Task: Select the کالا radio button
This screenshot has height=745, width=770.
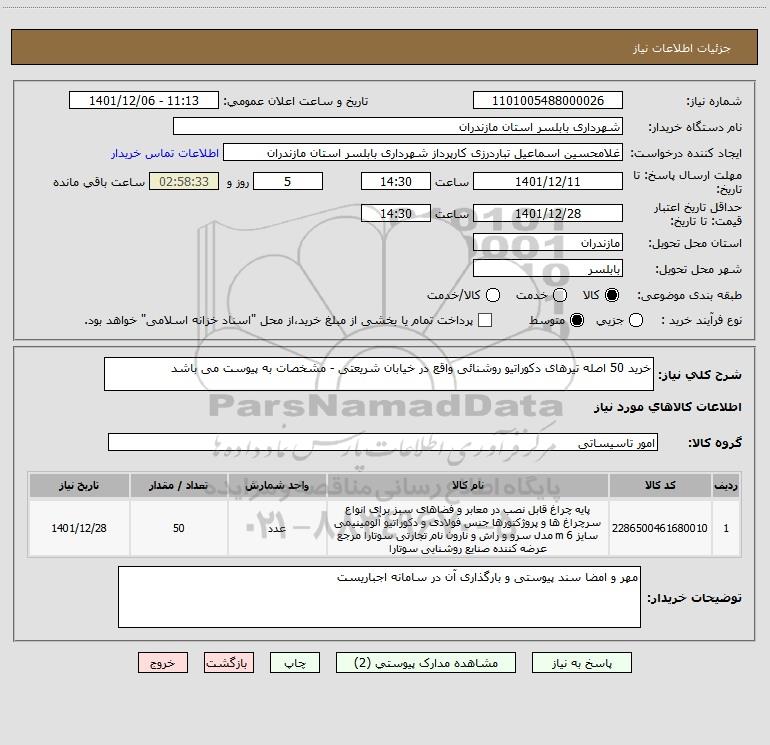Action: pos(612,295)
